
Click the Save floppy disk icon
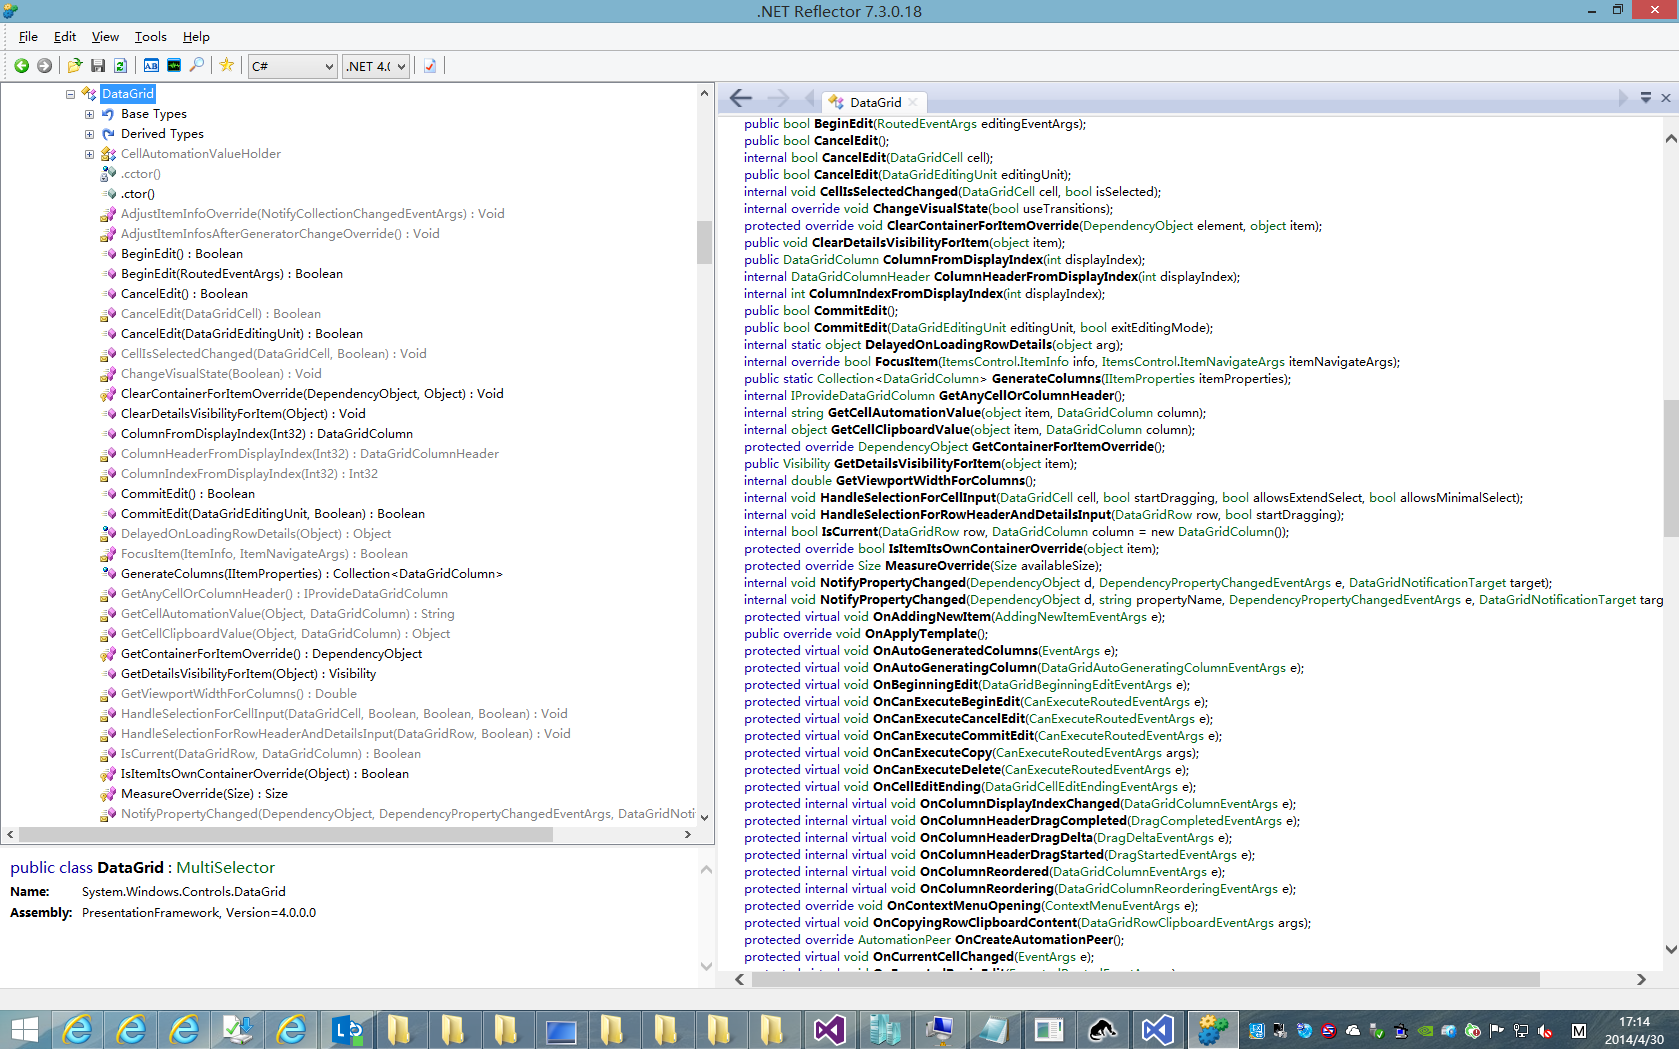(98, 66)
